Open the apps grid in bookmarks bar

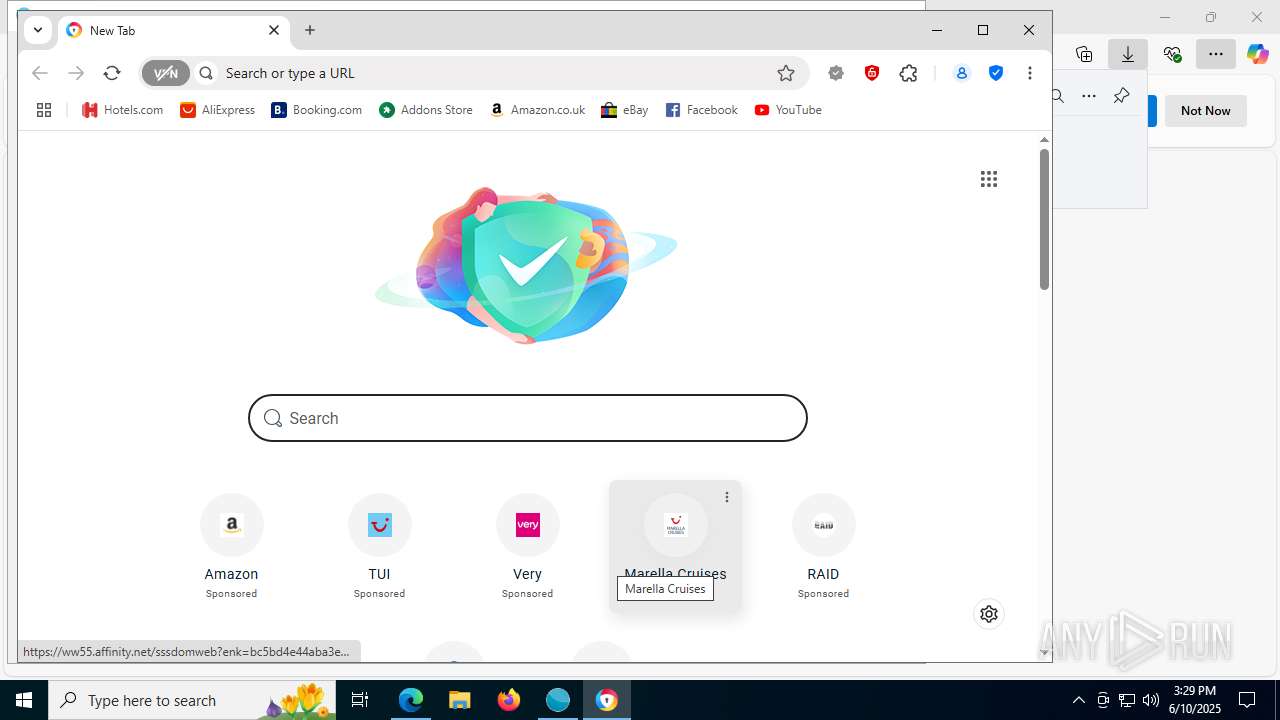pos(44,110)
